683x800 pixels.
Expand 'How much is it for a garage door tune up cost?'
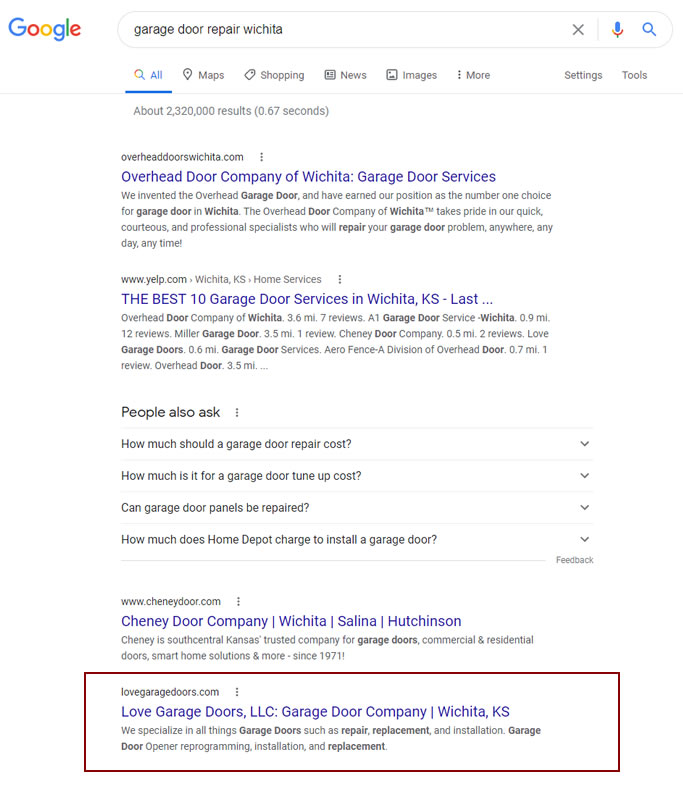point(357,476)
